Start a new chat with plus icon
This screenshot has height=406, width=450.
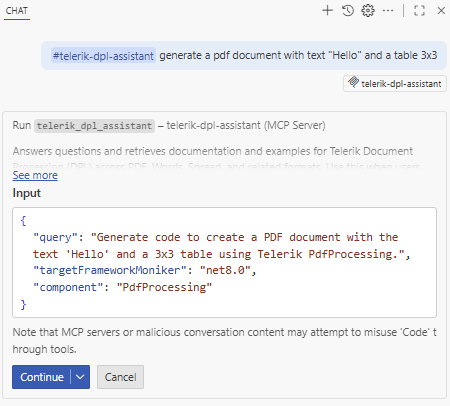point(327,11)
